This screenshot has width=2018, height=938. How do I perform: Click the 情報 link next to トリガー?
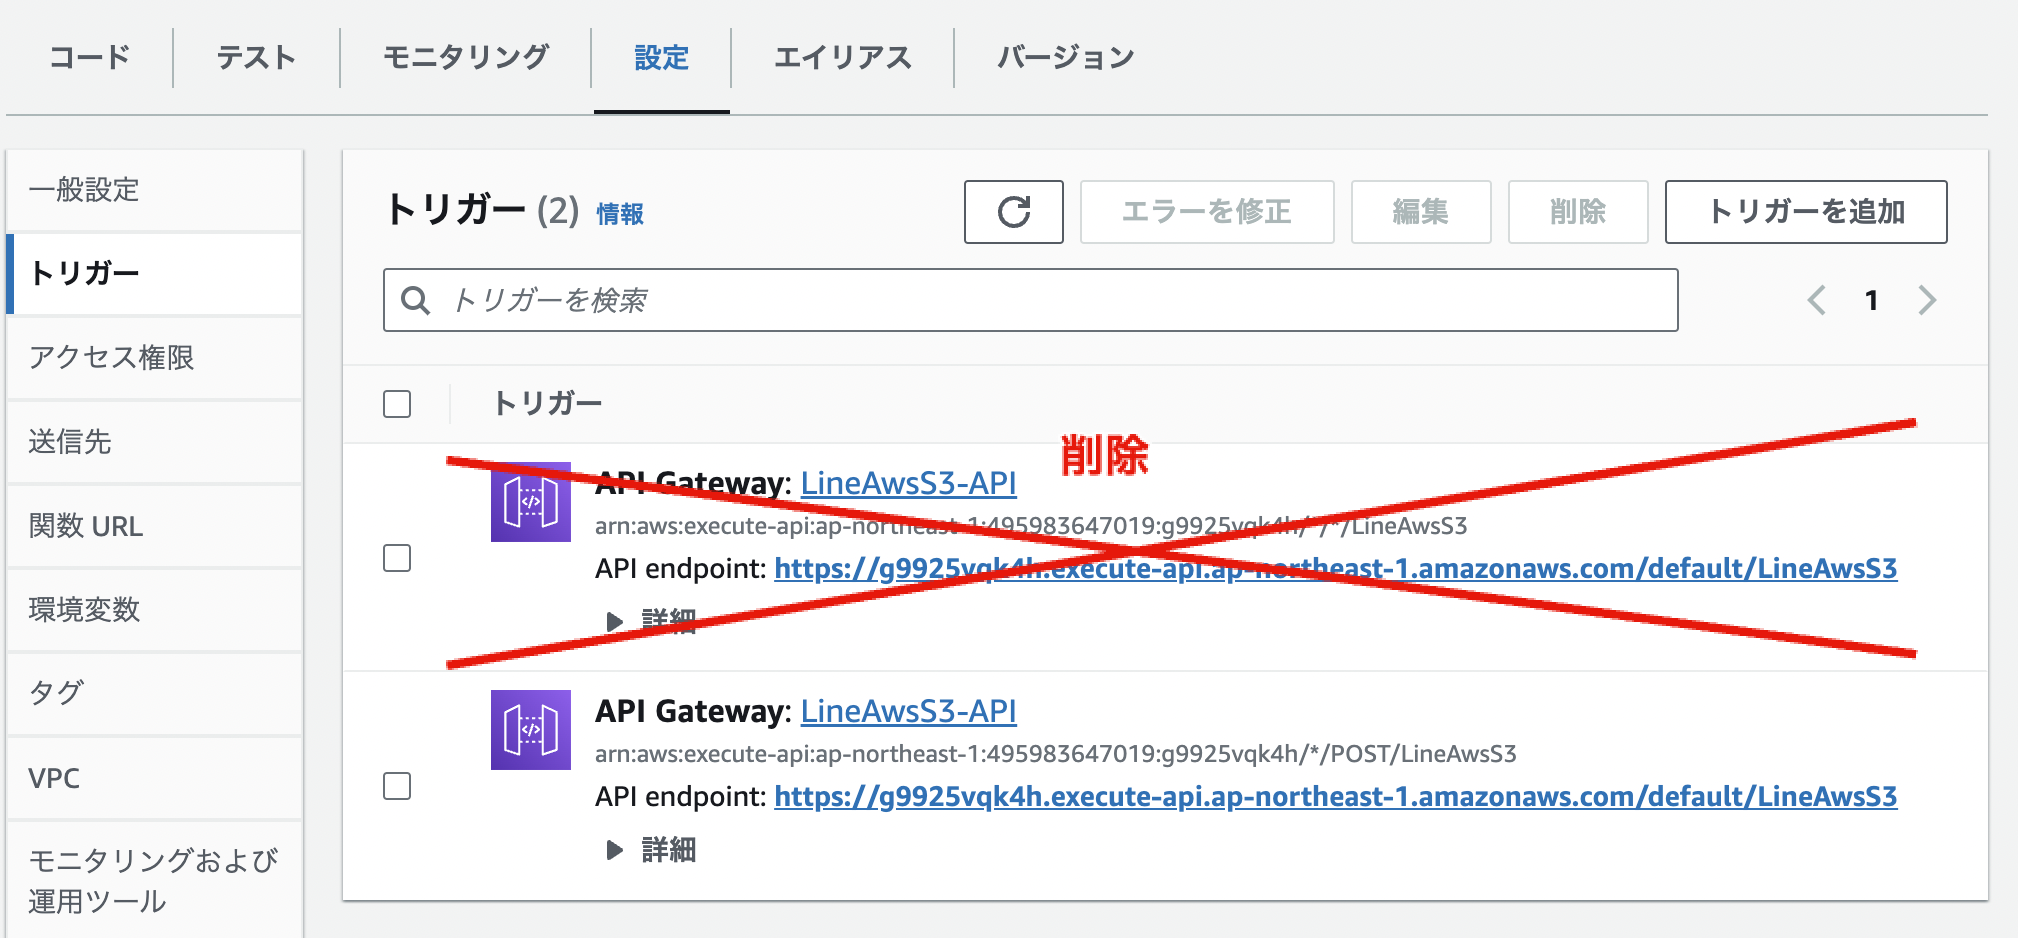point(616,214)
